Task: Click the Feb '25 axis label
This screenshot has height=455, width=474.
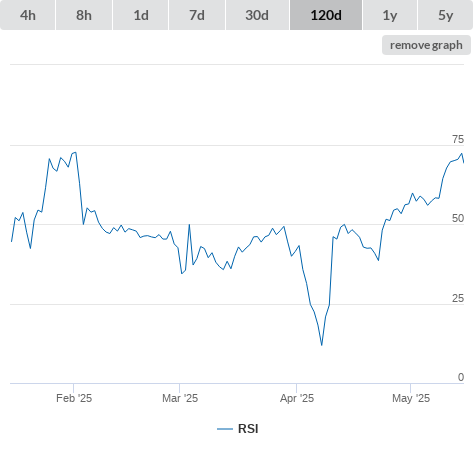Action: coord(74,398)
